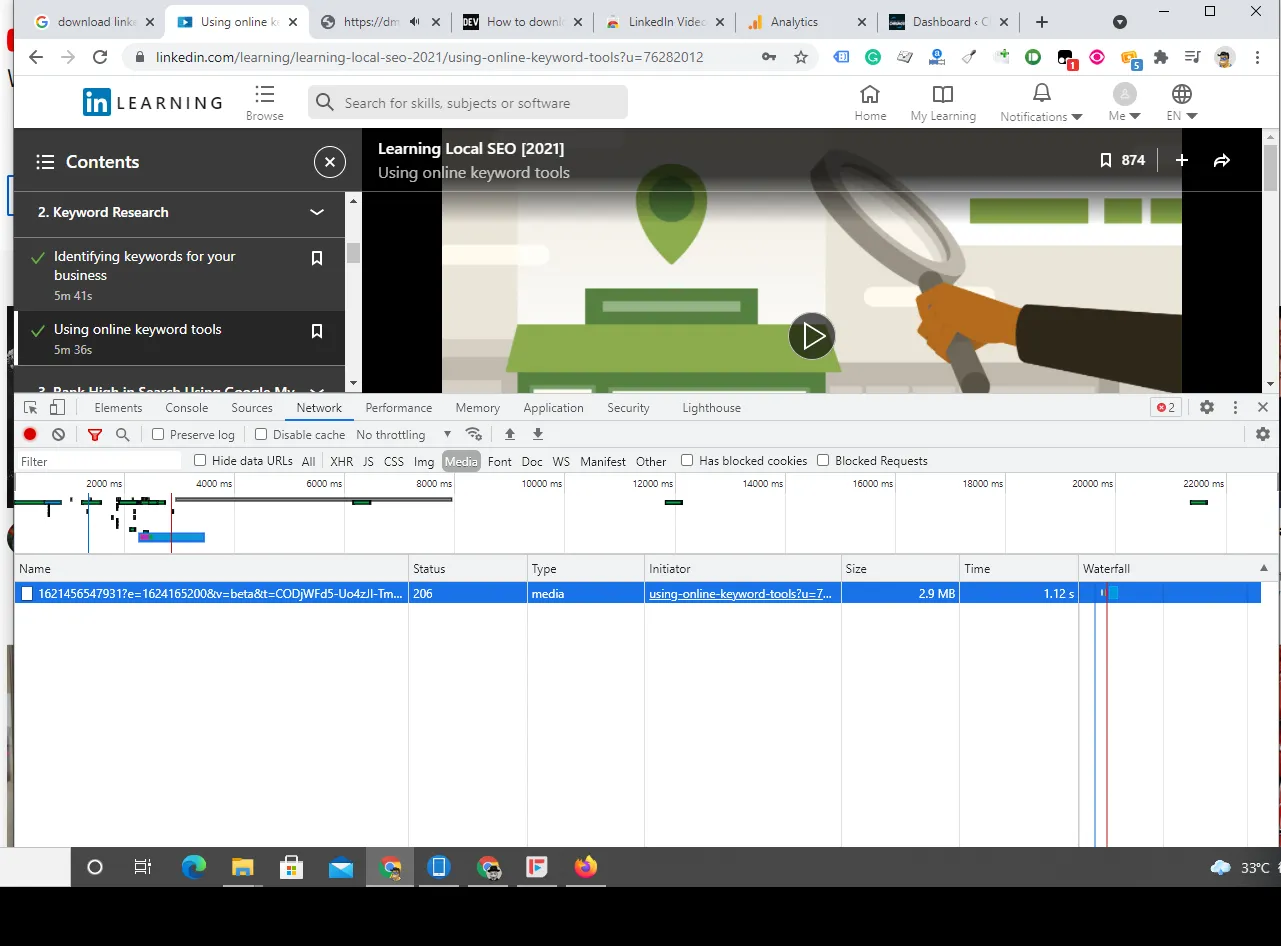The height and width of the screenshot is (946, 1281).
Task: Select the Img filter type
Action: pos(424,461)
